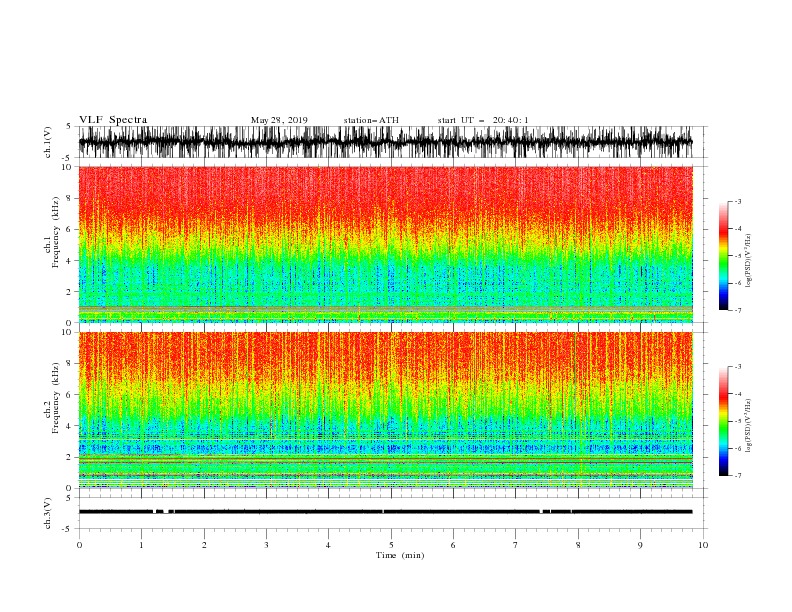Click the "VLF Spectra" title text
This screenshot has height=612, width=792.
pos(113,120)
